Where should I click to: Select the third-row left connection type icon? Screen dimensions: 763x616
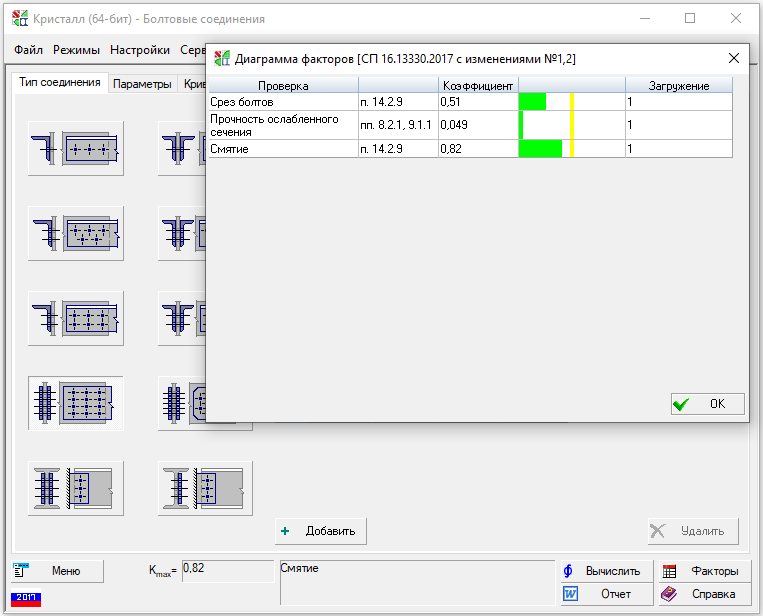click(x=76, y=318)
